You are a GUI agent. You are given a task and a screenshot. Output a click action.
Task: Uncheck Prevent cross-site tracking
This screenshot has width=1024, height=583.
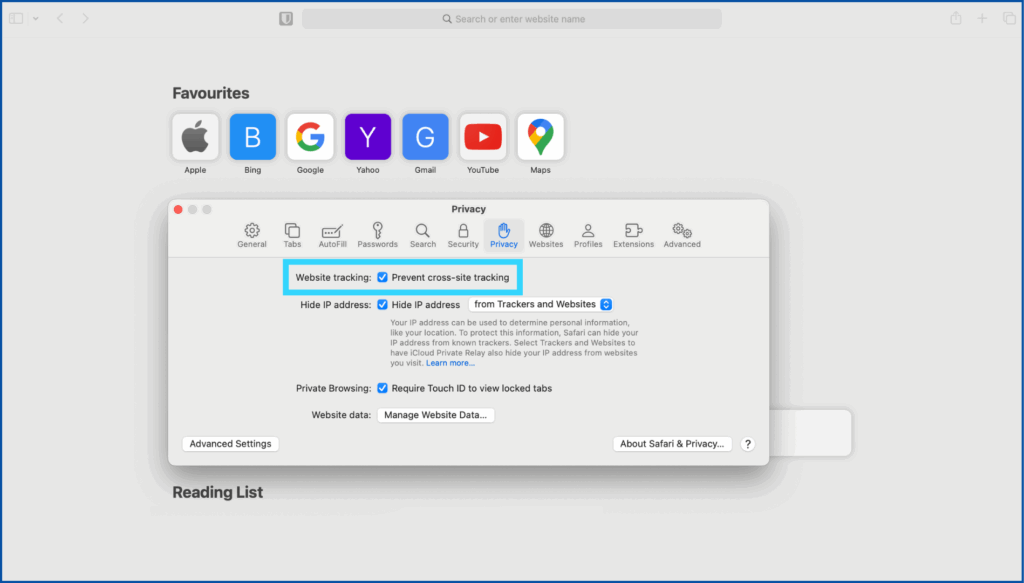pos(383,277)
